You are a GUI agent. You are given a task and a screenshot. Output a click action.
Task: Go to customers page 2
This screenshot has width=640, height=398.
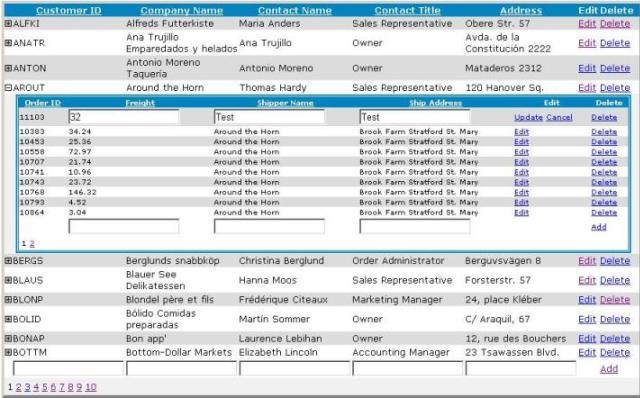click(x=18, y=387)
